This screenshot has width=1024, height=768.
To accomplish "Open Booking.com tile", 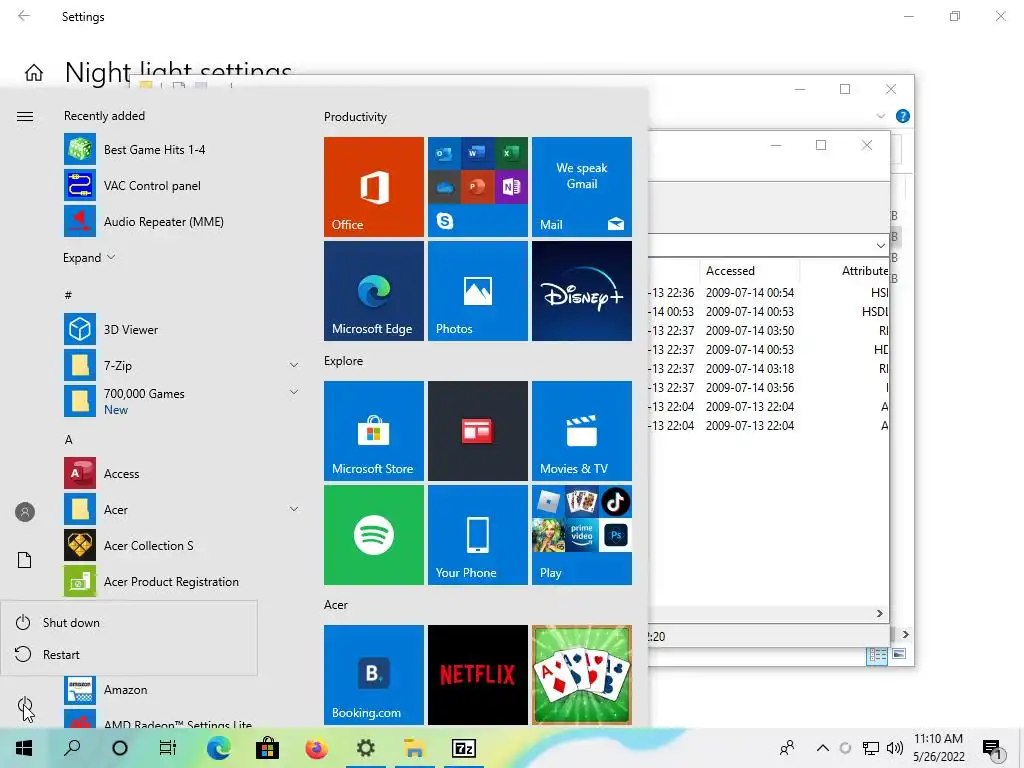I will (x=374, y=675).
